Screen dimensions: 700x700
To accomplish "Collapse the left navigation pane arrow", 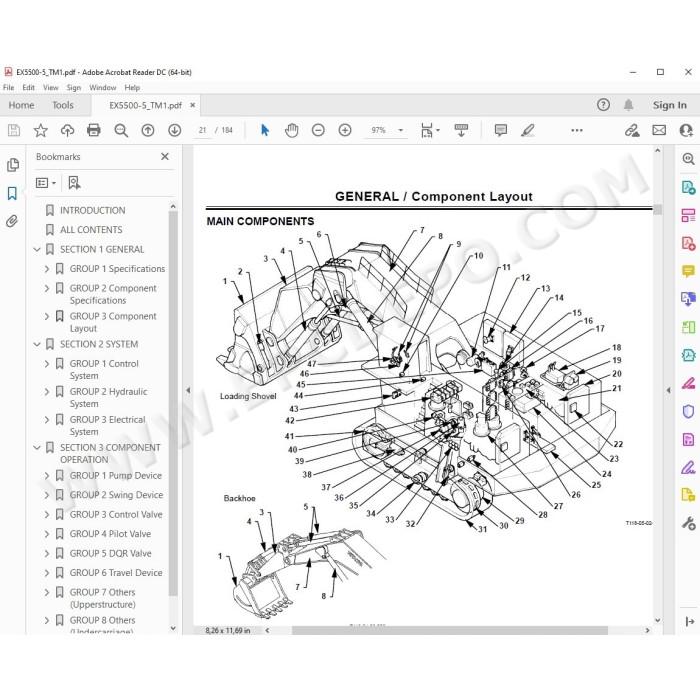I will 188,390.
